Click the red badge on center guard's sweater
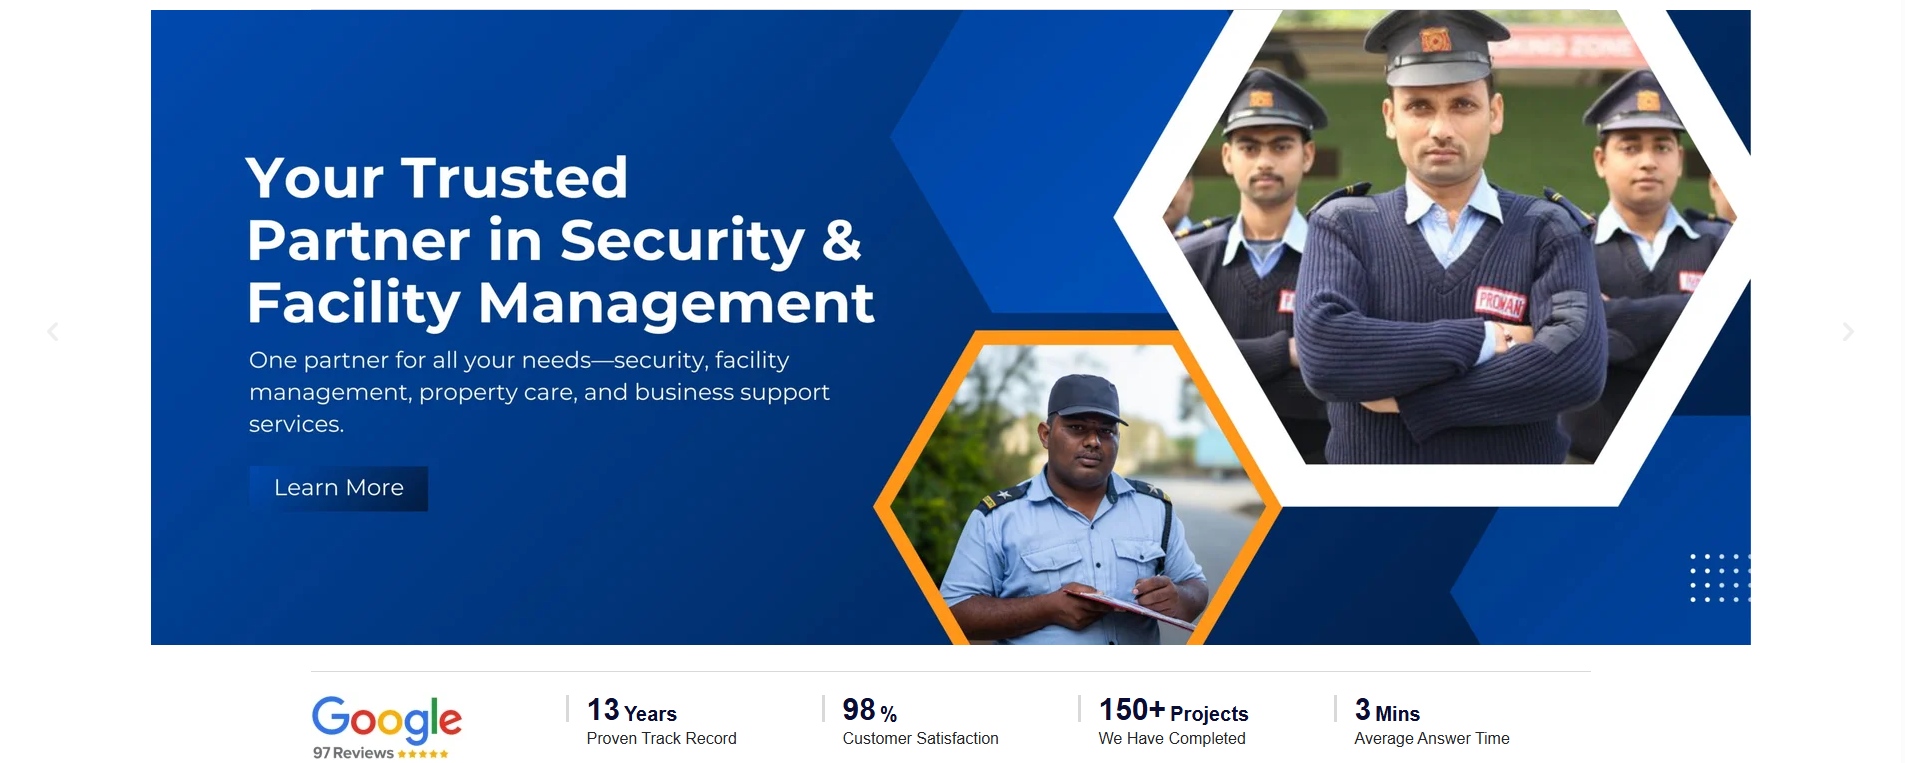The width and height of the screenshot is (1905, 763). coord(1500,302)
